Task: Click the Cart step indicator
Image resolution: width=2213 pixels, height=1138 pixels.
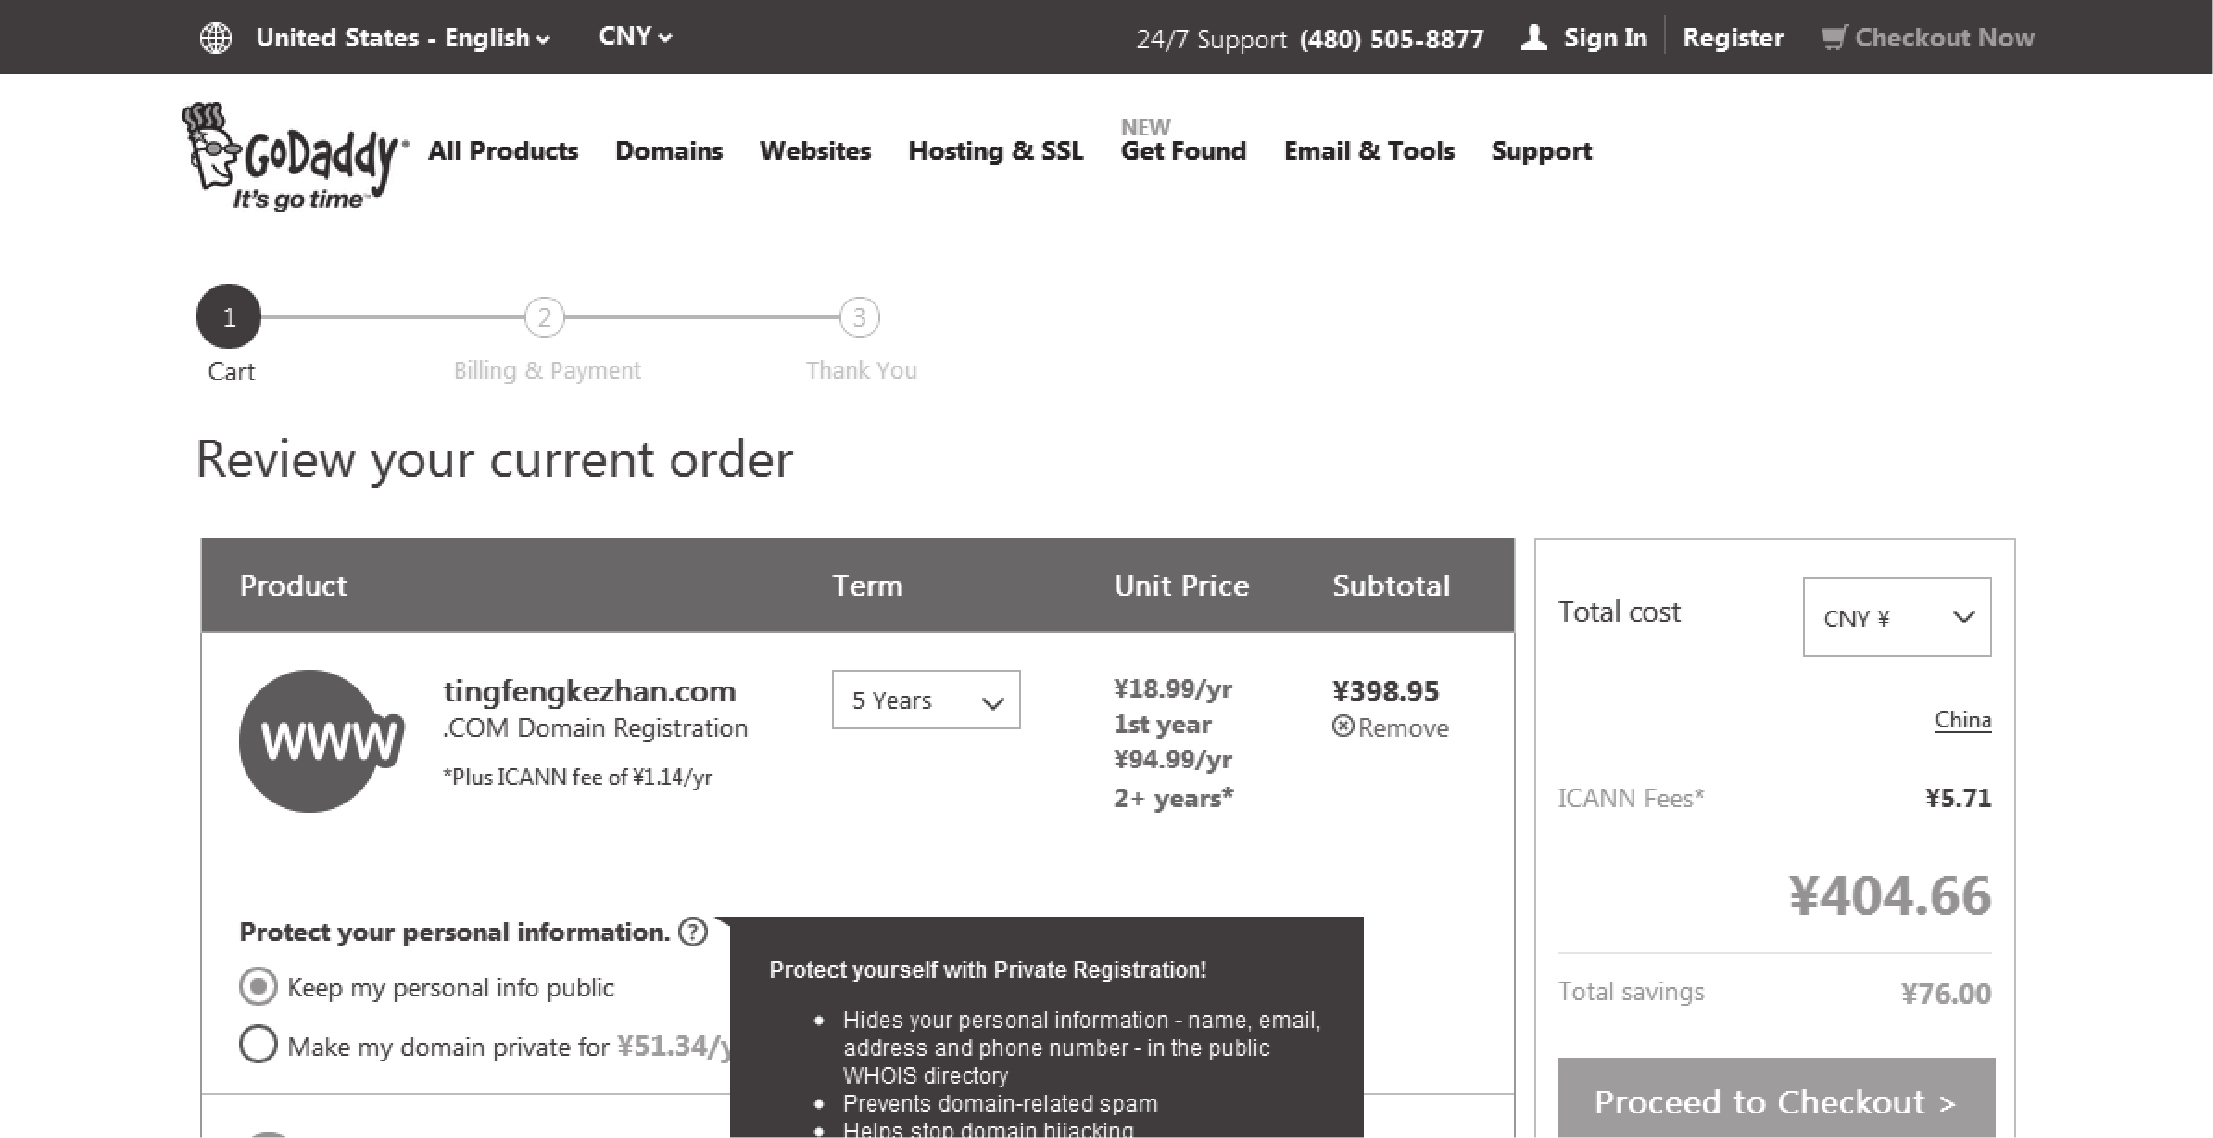Action: (x=229, y=316)
